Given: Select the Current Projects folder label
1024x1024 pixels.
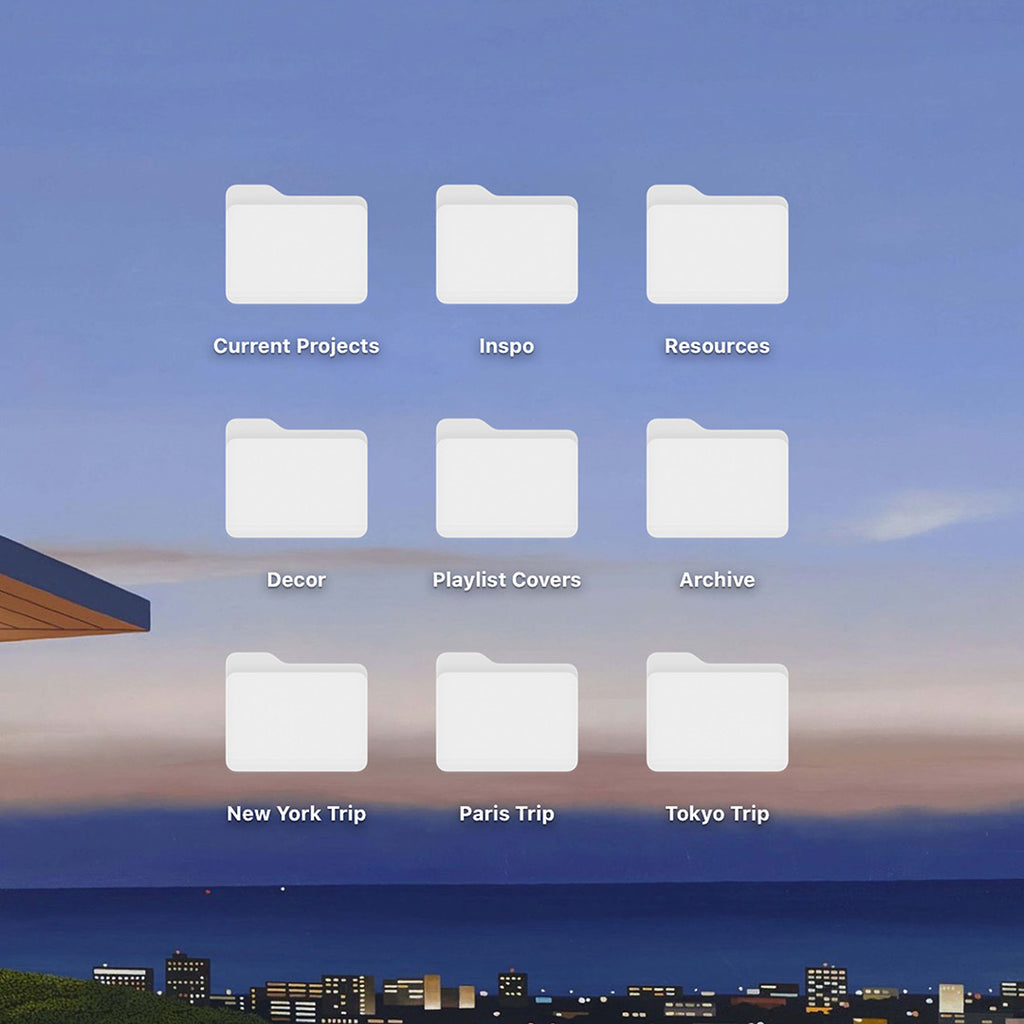Looking at the screenshot, I should pyautogui.click(x=296, y=346).
